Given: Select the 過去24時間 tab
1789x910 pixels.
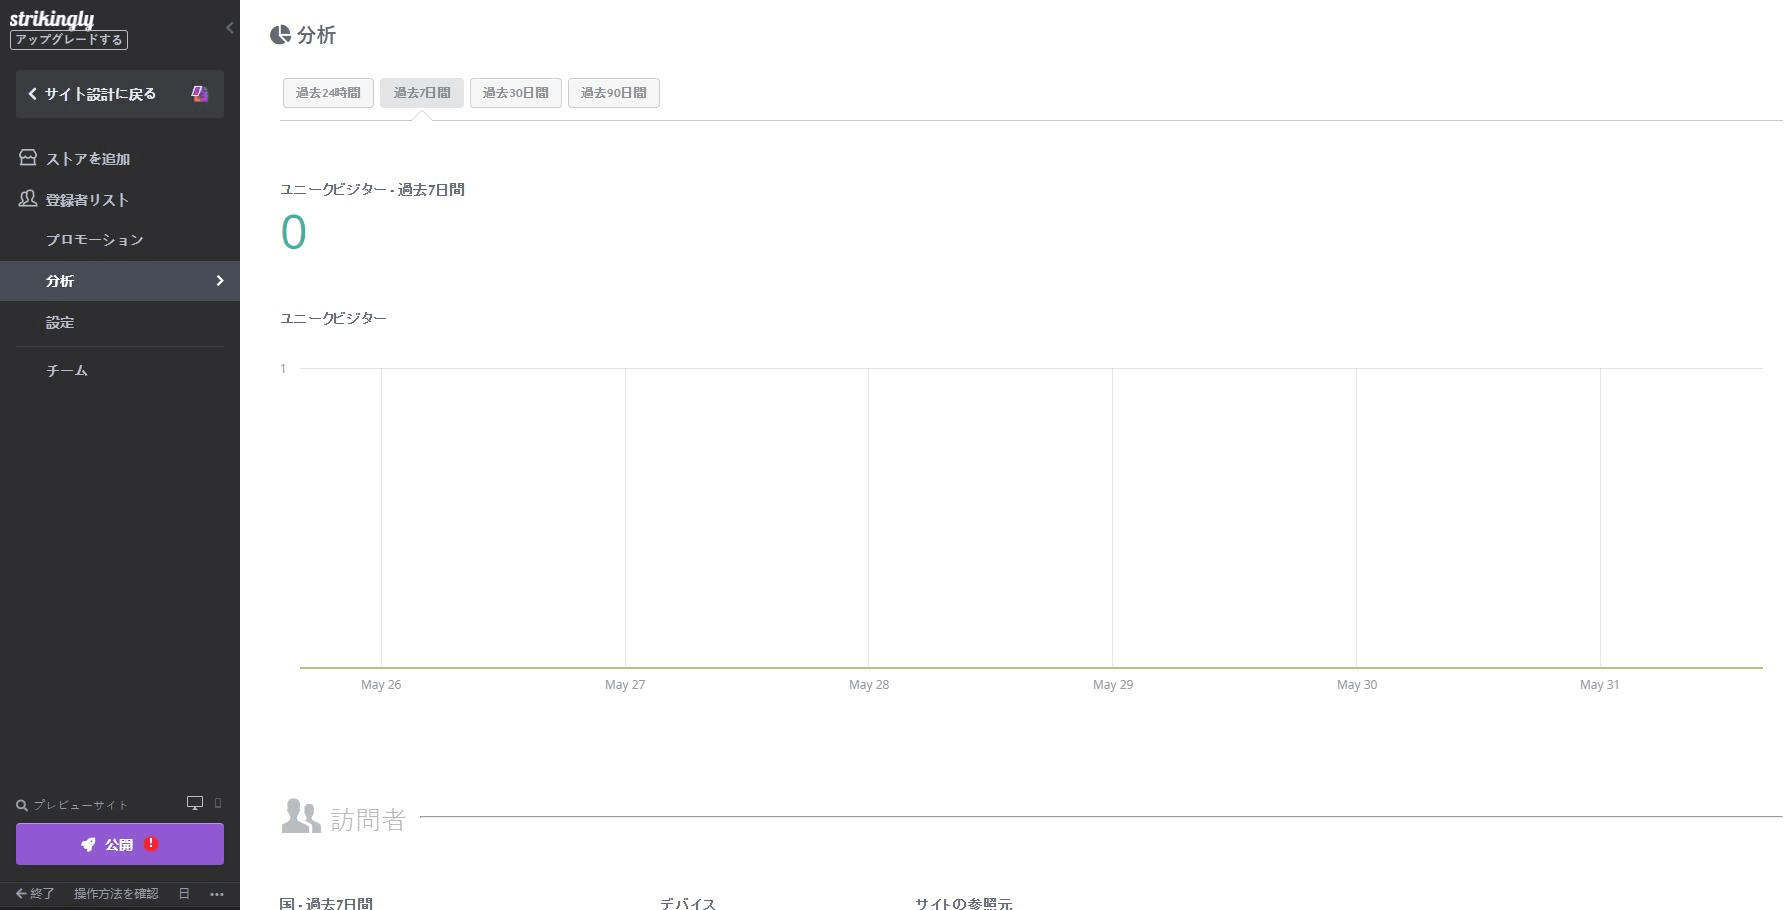Looking at the screenshot, I should [x=328, y=93].
